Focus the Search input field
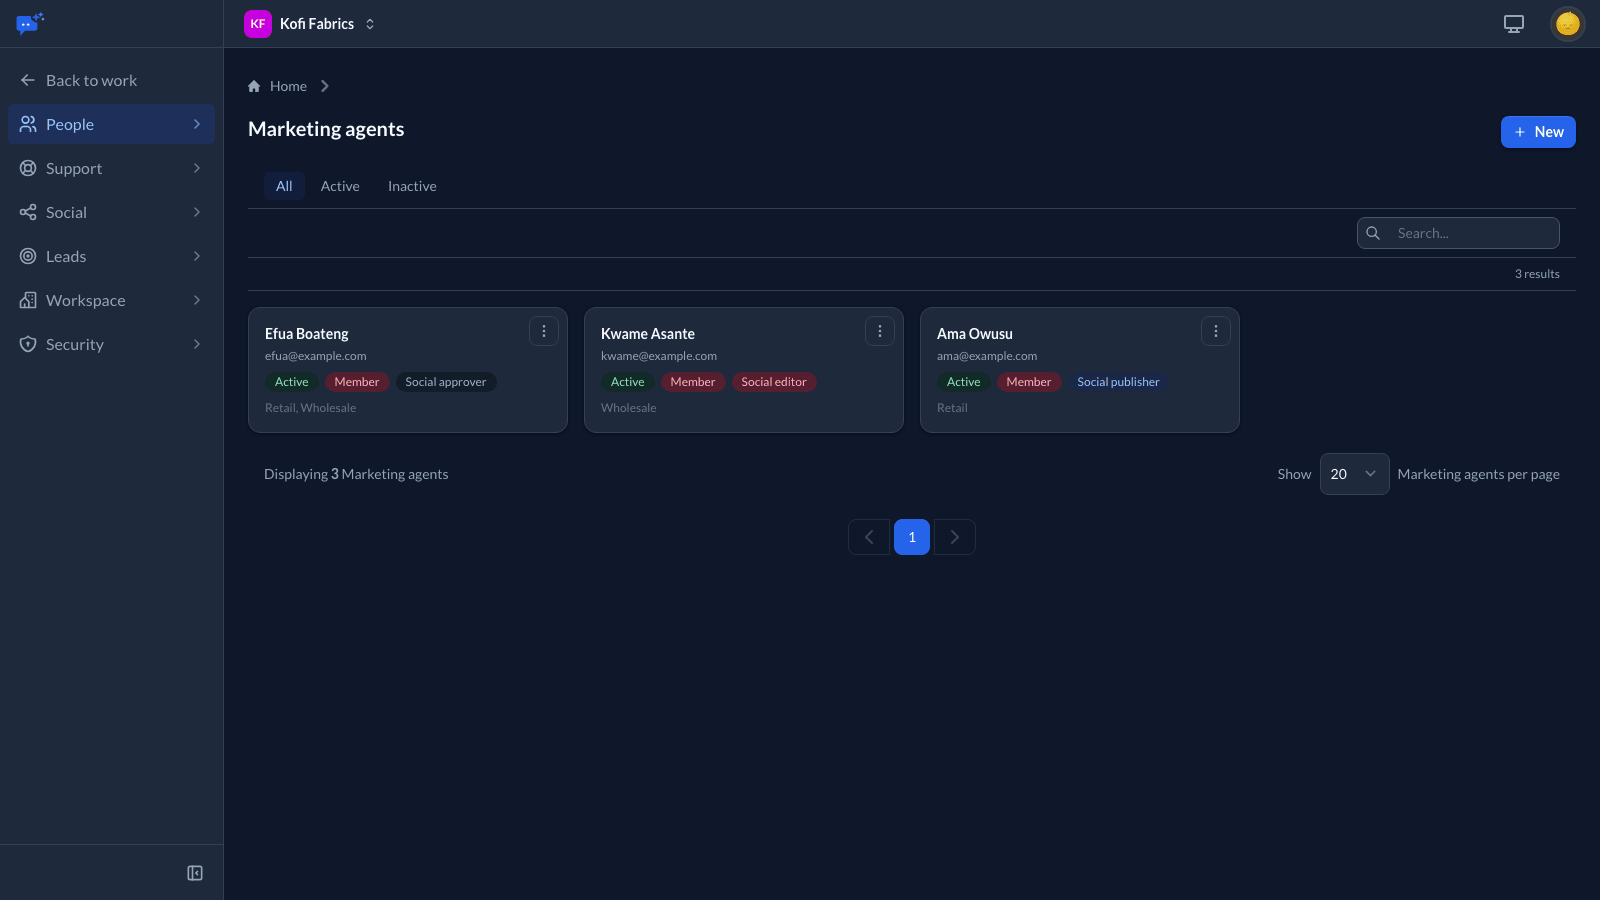This screenshot has height=900, width=1600. coord(1458,233)
